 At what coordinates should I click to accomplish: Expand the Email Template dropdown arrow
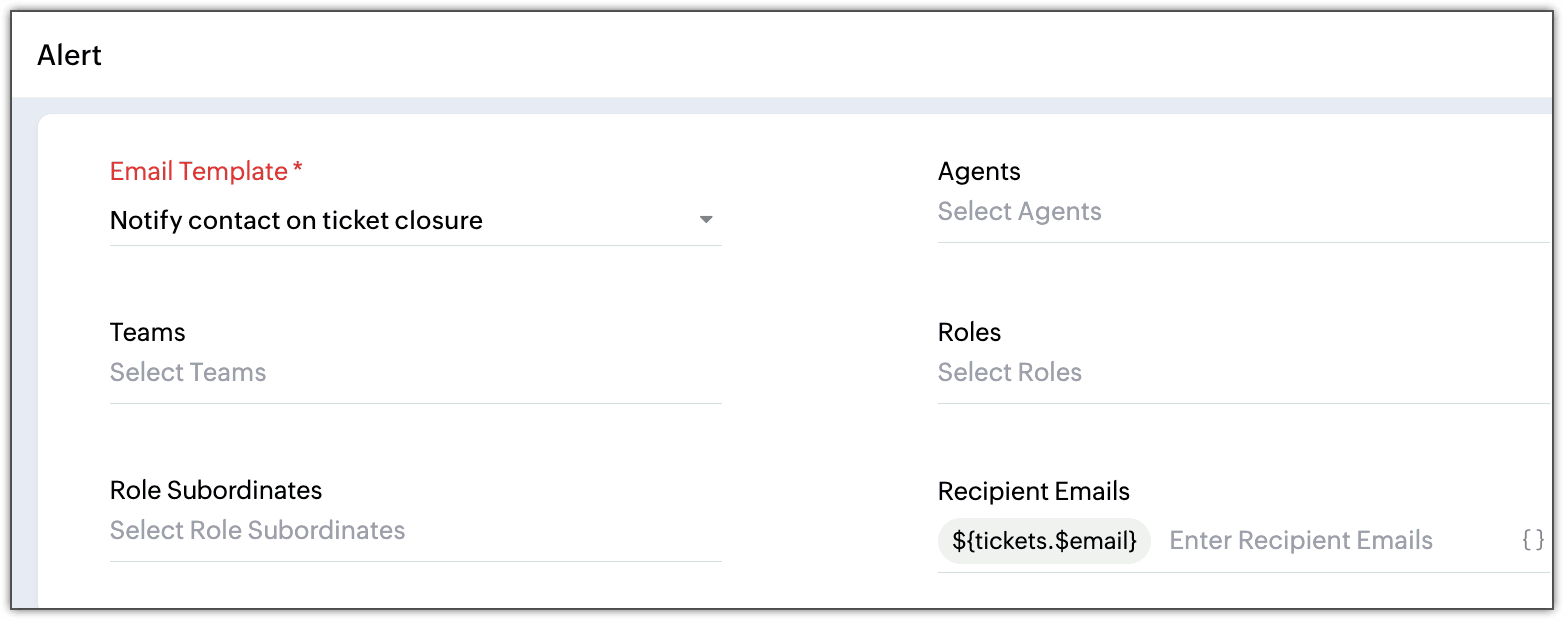pyautogui.click(x=706, y=220)
